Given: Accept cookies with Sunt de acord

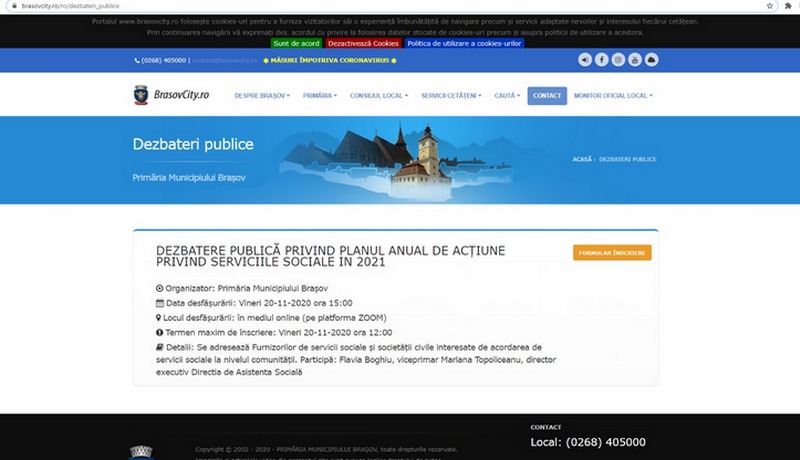Looking at the screenshot, I should tap(296, 43).
